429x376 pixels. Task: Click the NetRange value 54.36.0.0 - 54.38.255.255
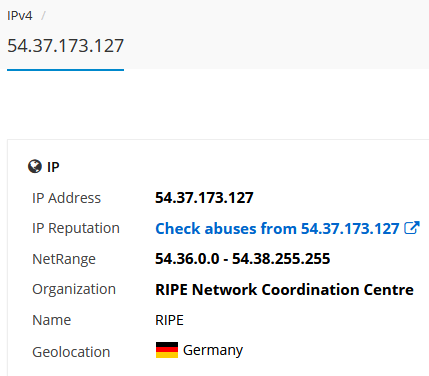coord(243,259)
